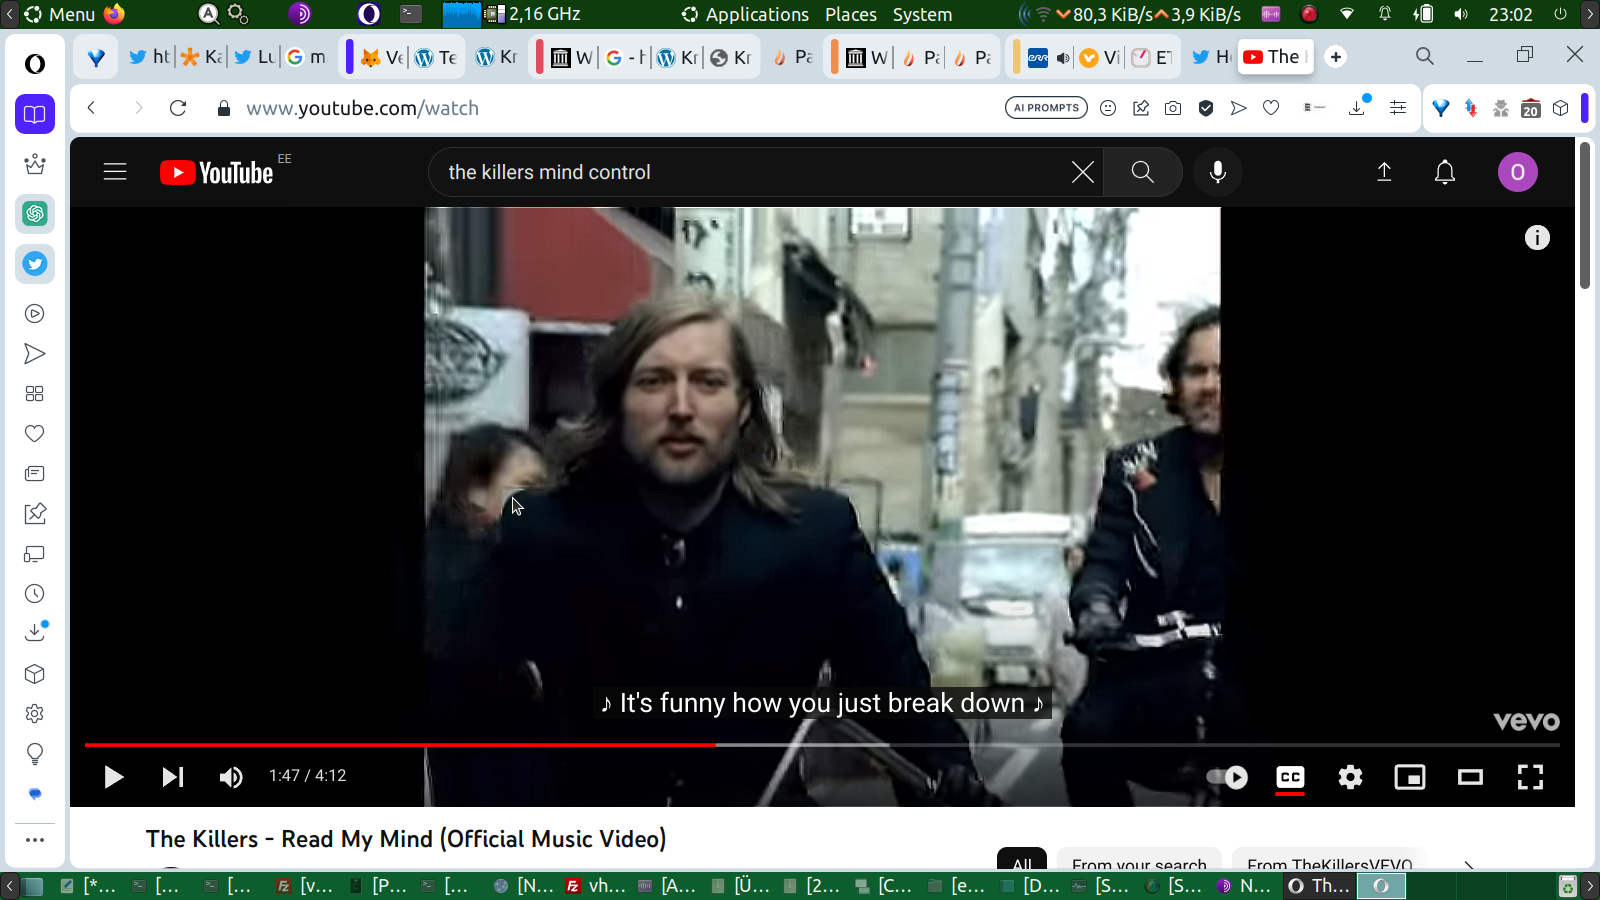Open the 'System' panel menu
Screen dimensions: 1600x900
click(x=922, y=14)
